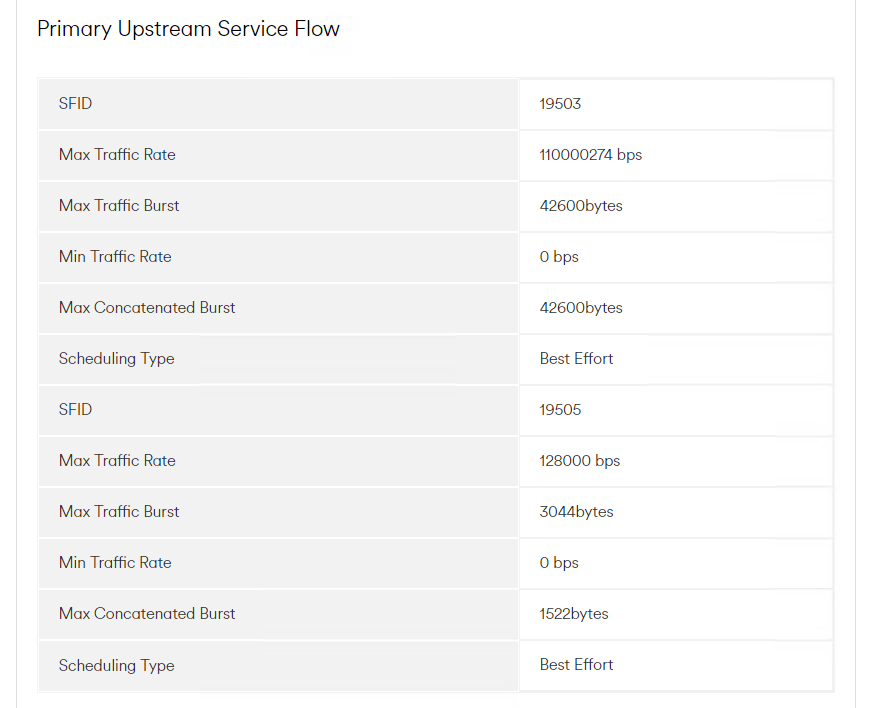
Task: Click the first Scheduling Type label
Action: tap(117, 359)
